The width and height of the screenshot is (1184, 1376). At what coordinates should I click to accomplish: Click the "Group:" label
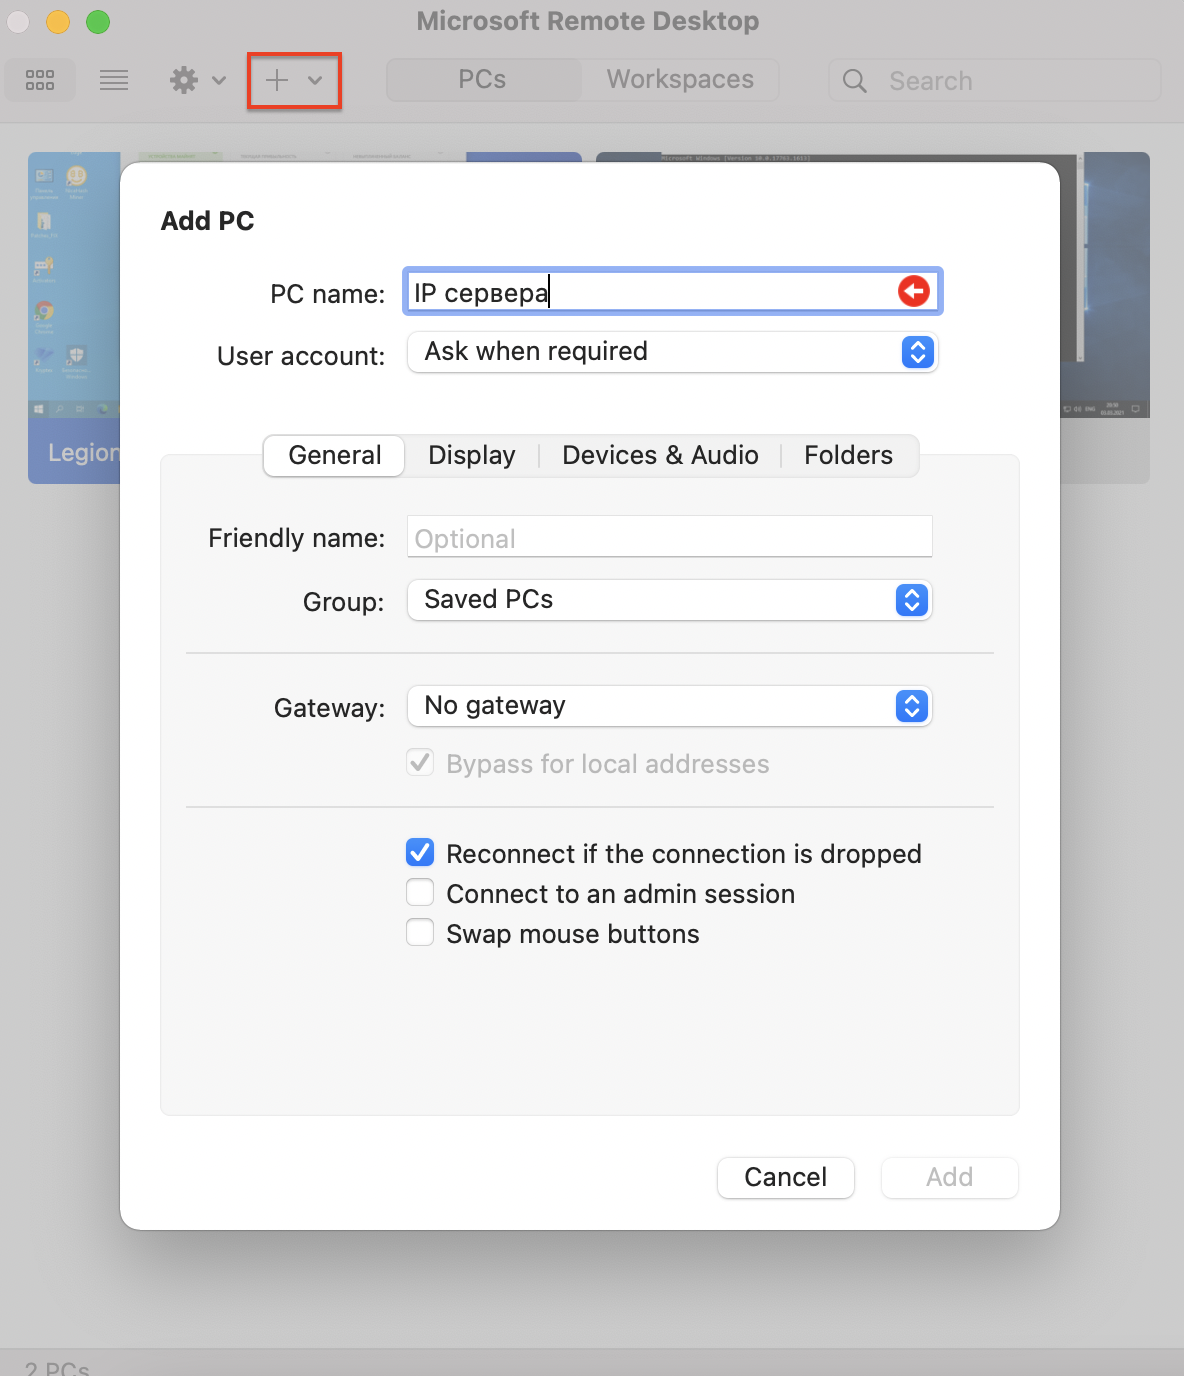(344, 602)
